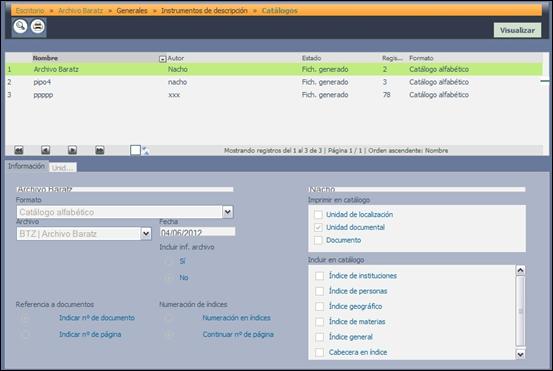Image resolution: width=553 pixels, height=371 pixels.
Task: Open Generales breadcrumb link
Action: coord(132,11)
